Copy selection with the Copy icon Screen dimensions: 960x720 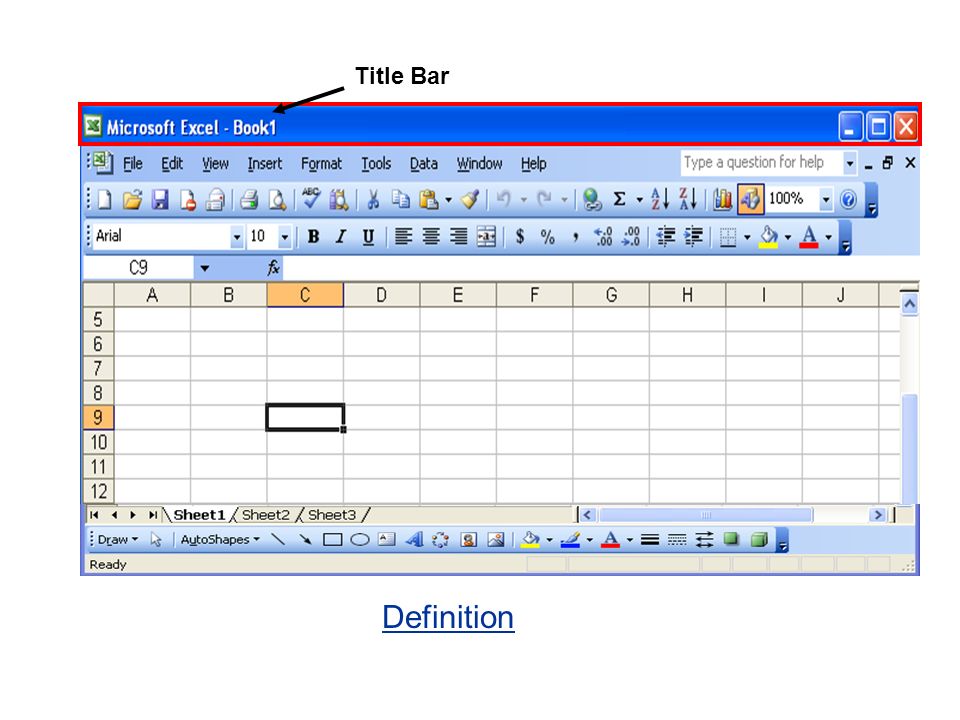(x=400, y=200)
